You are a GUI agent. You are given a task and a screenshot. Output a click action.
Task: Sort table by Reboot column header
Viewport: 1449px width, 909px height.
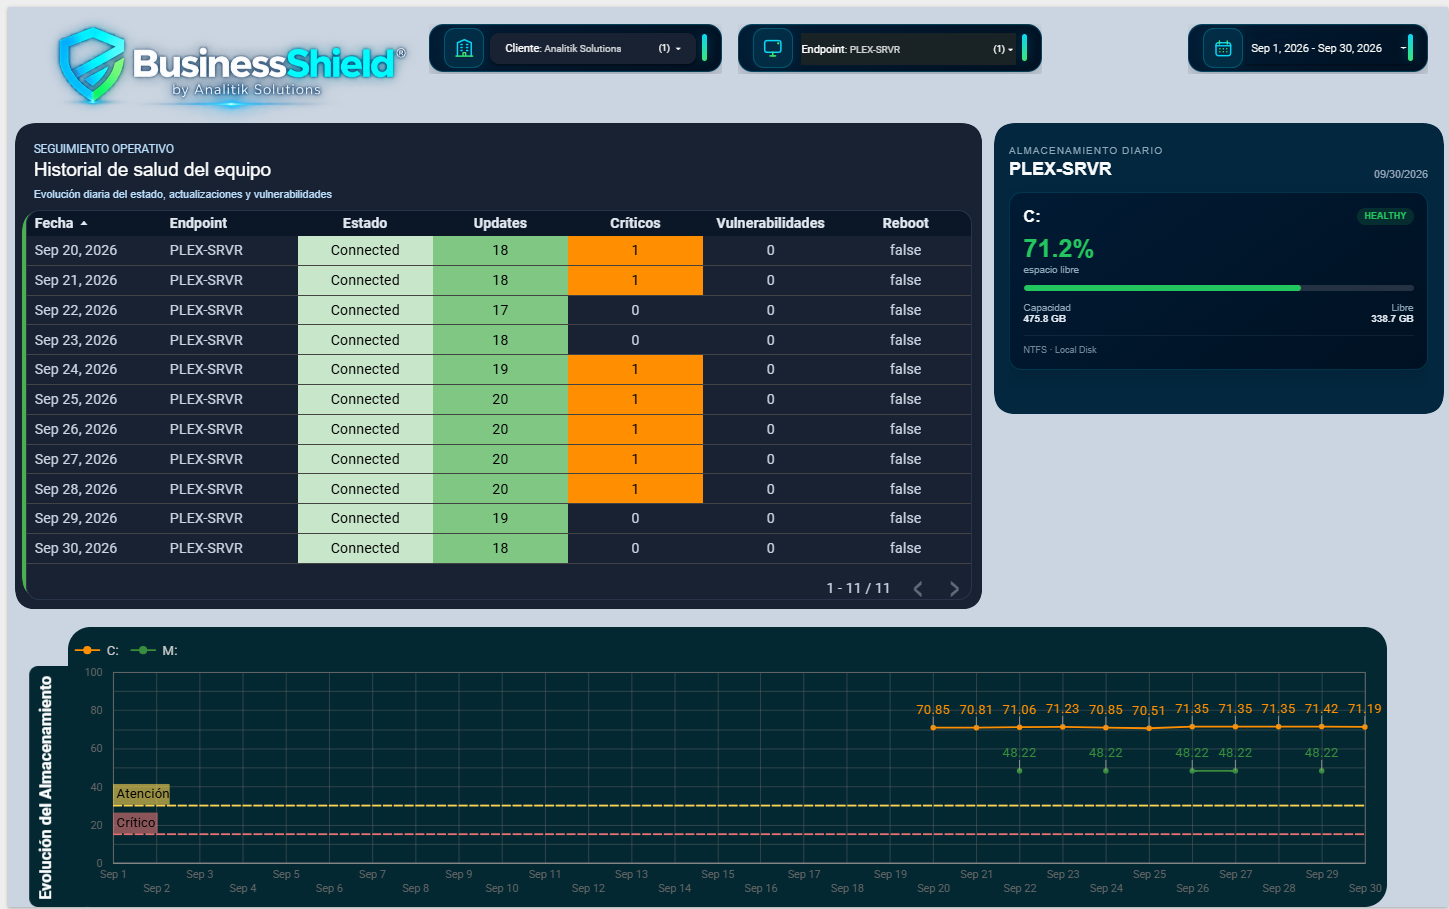(905, 223)
